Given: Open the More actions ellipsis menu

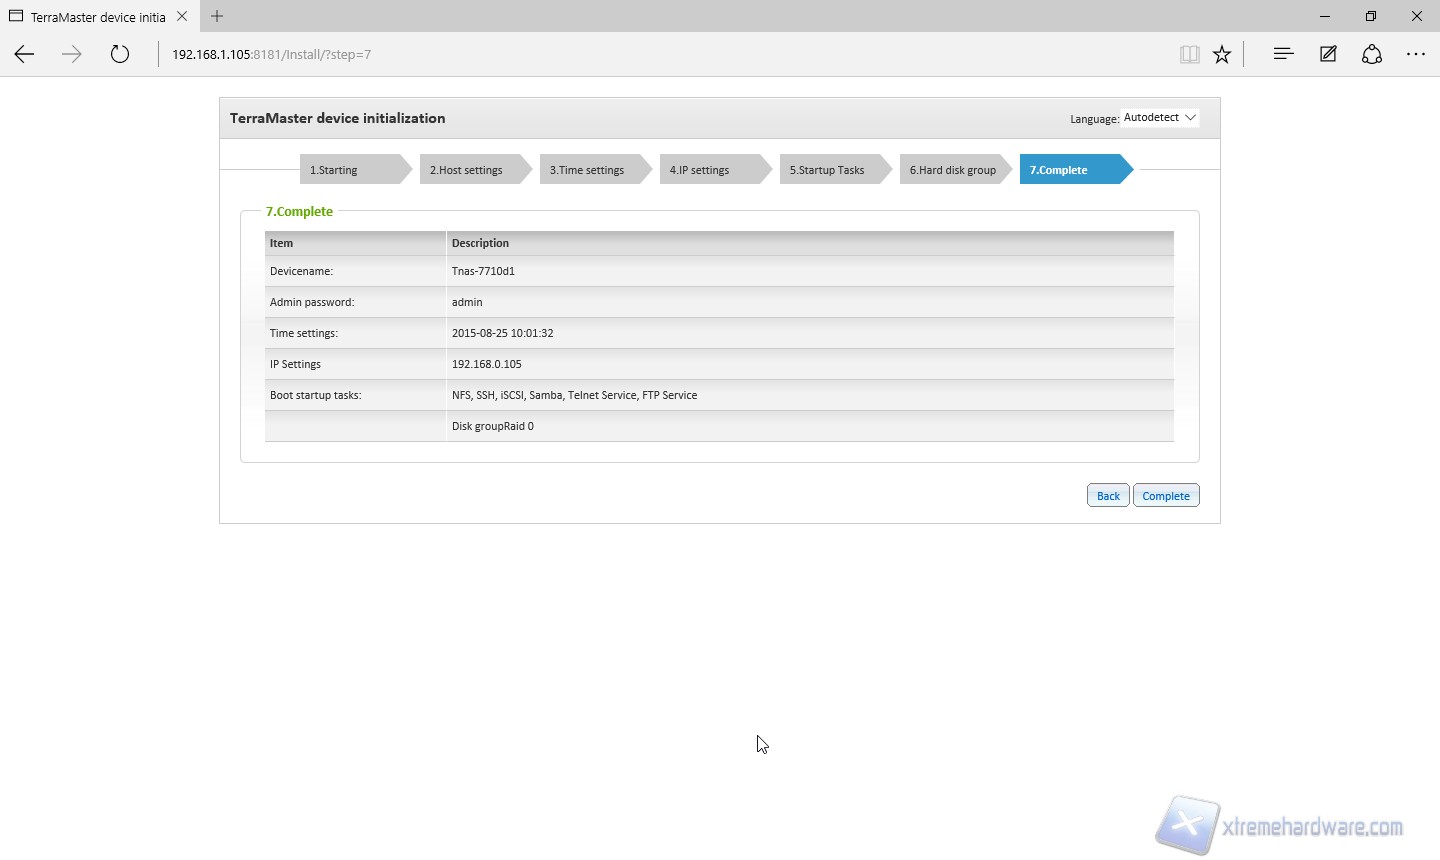Looking at the screenshot, I should coord(1416,55).
